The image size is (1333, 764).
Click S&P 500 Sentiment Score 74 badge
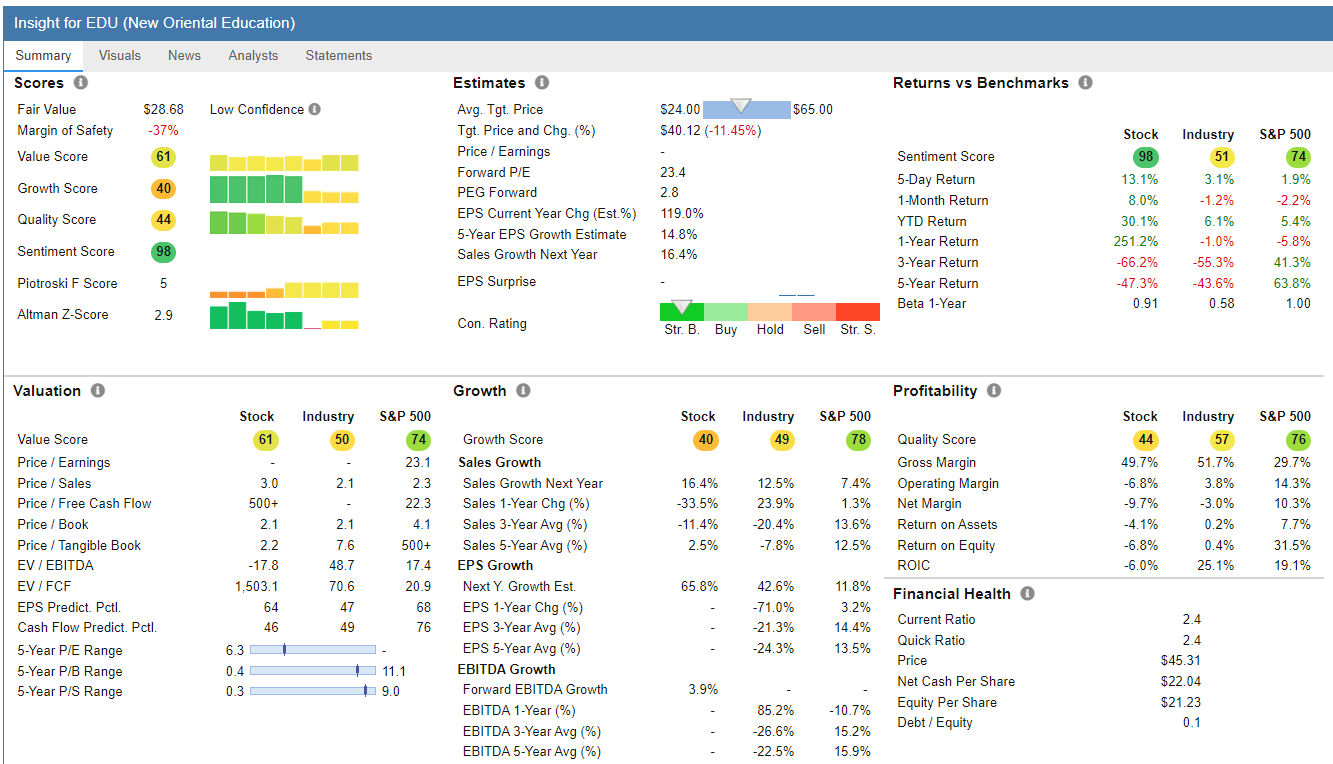[1297, 157]
